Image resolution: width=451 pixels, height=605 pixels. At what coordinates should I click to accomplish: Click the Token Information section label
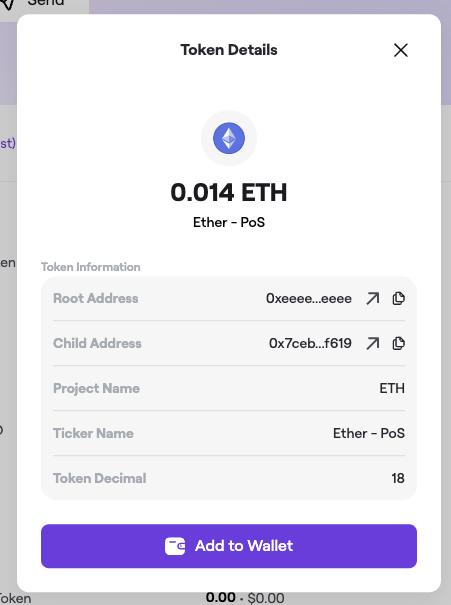coord(91,267)
